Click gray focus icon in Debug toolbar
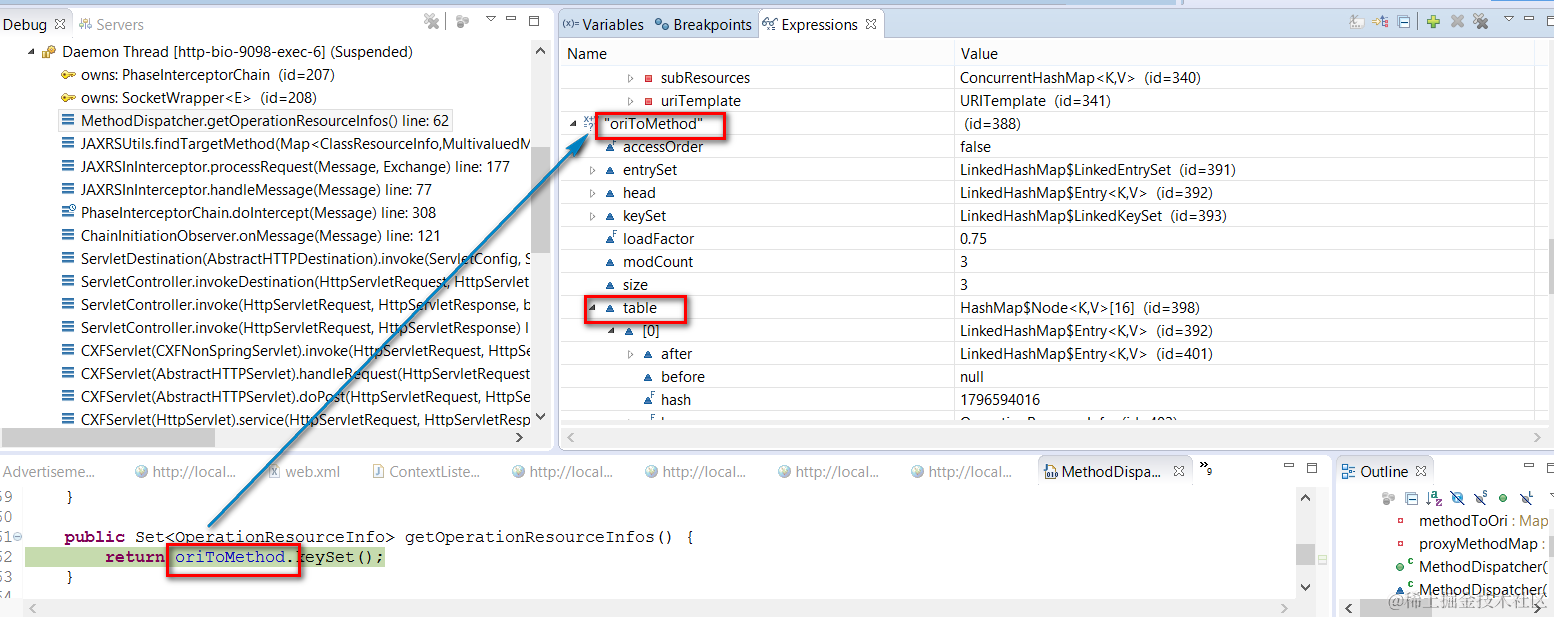The height and width of the screenshot is (617, 1554). (462, 21)
